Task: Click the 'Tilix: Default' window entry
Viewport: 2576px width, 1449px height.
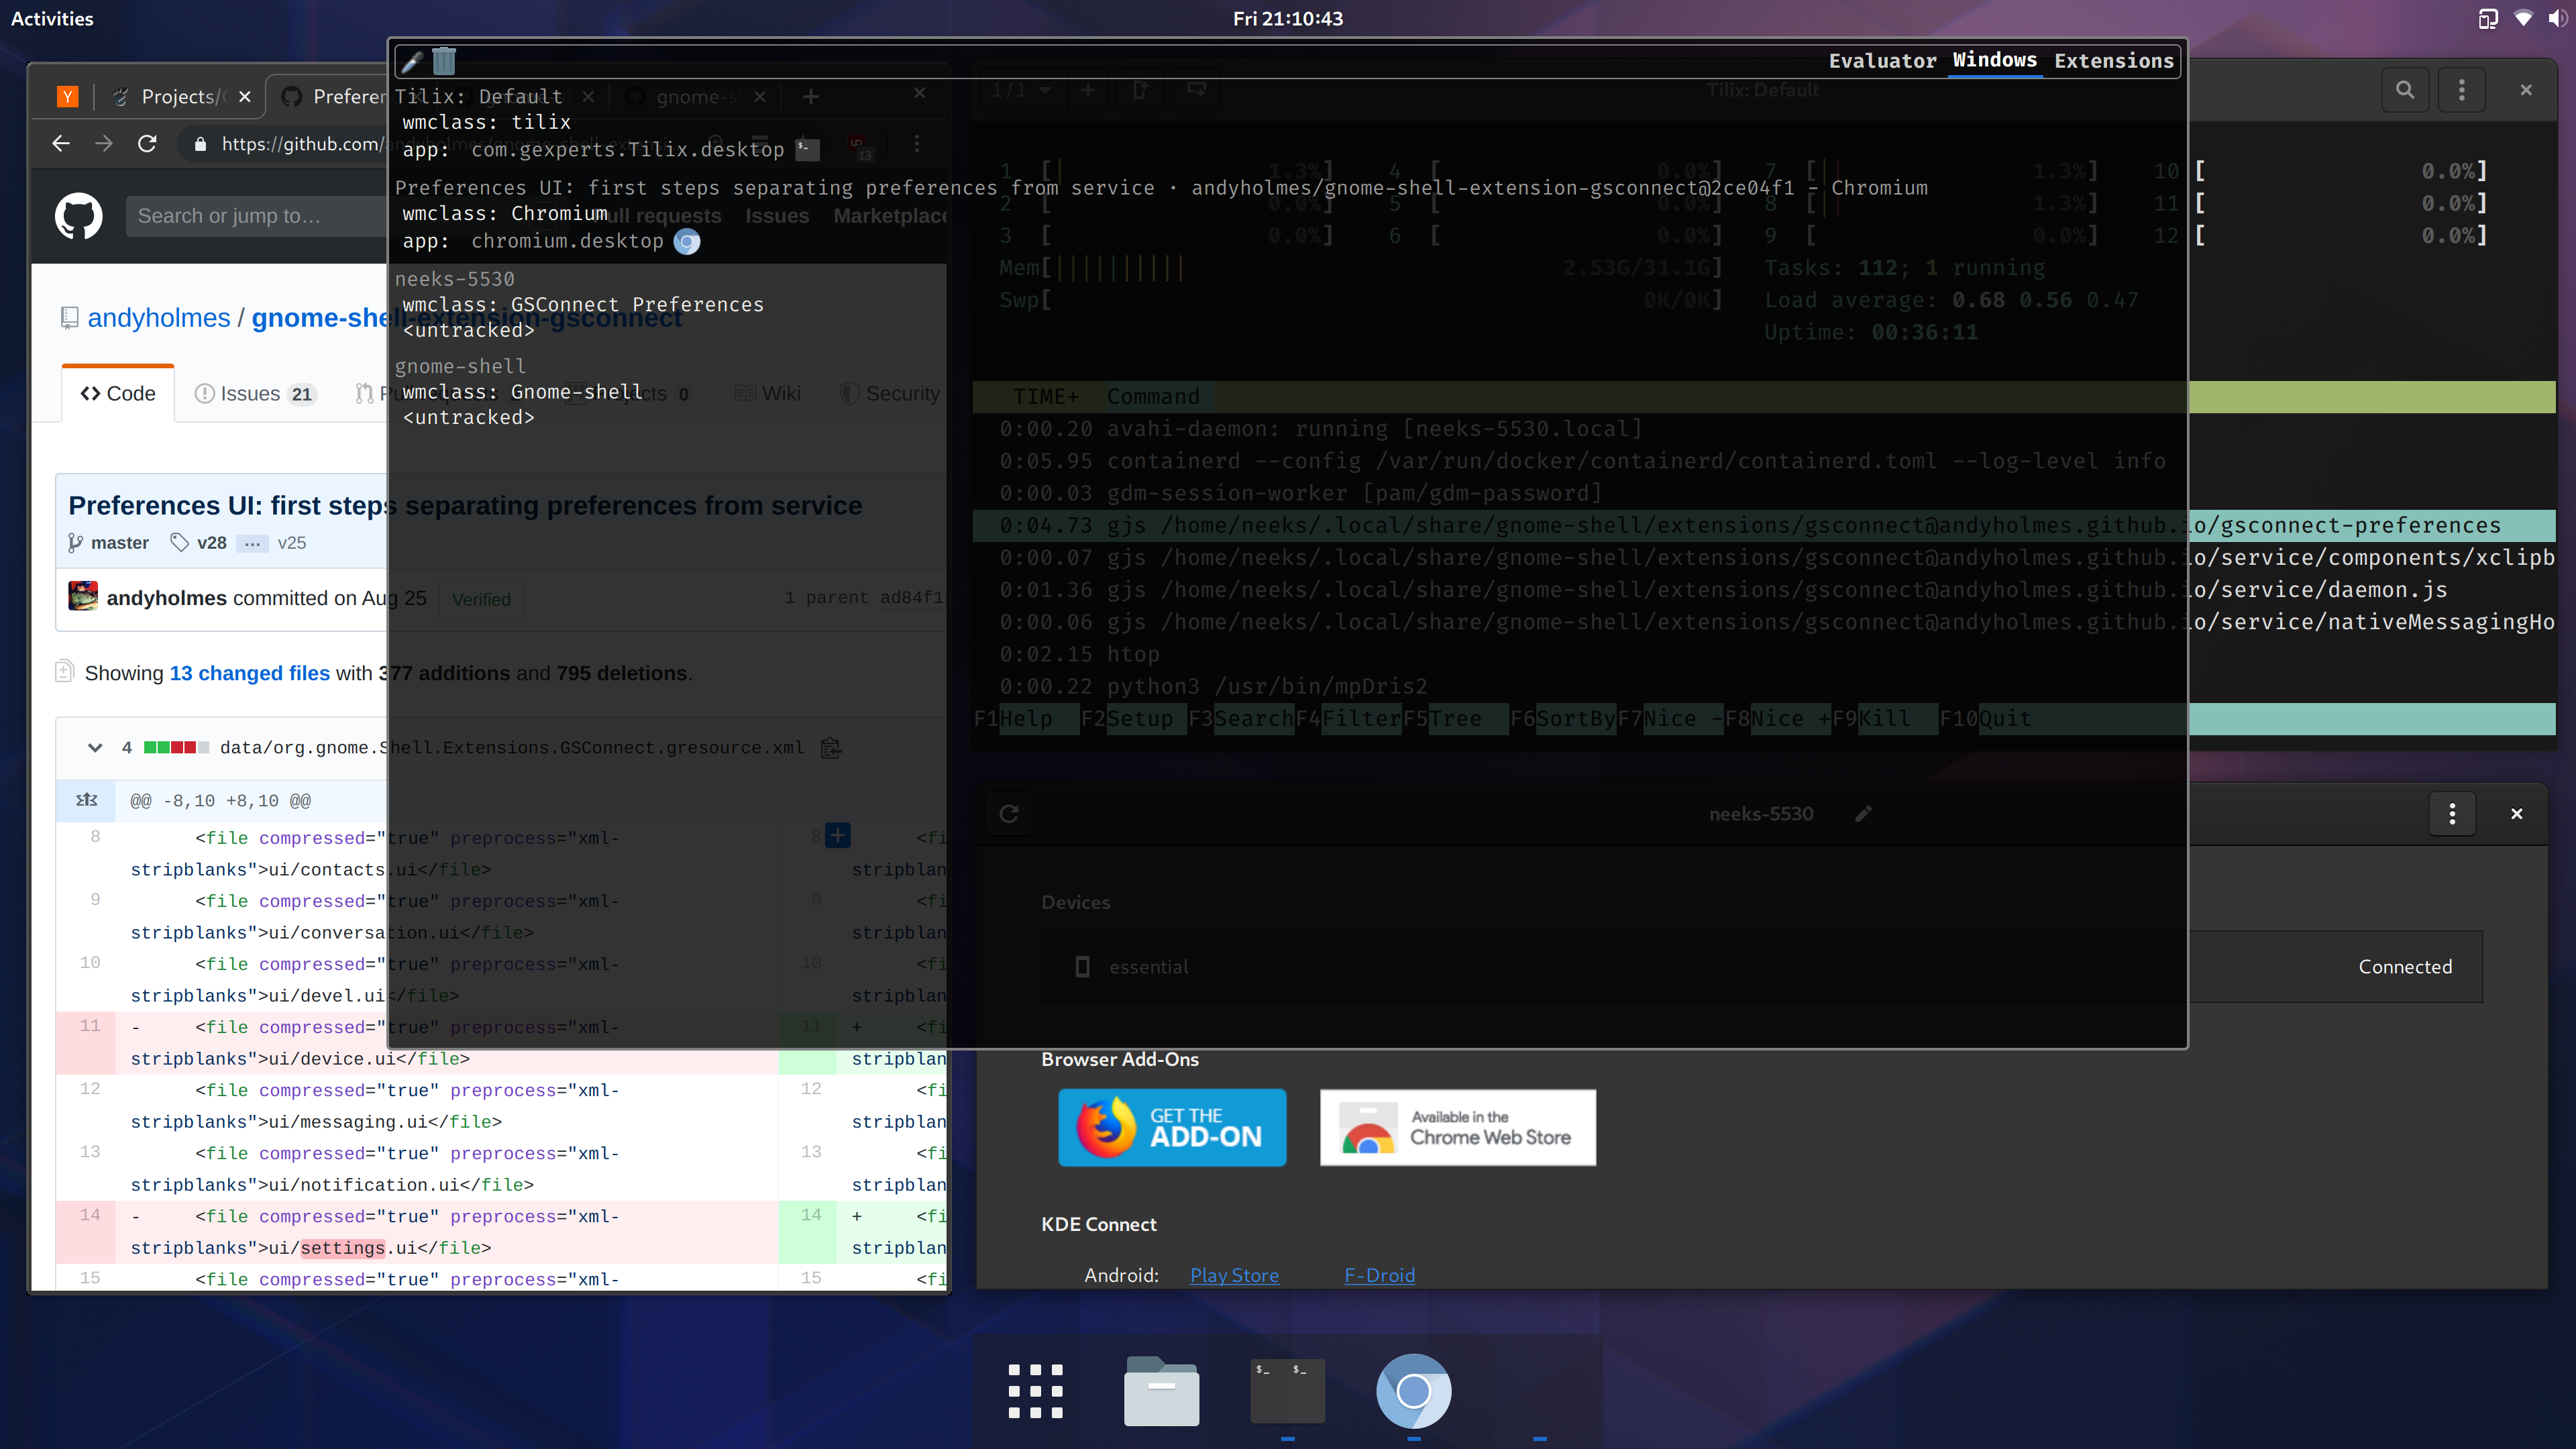Action: click(479, 97)
